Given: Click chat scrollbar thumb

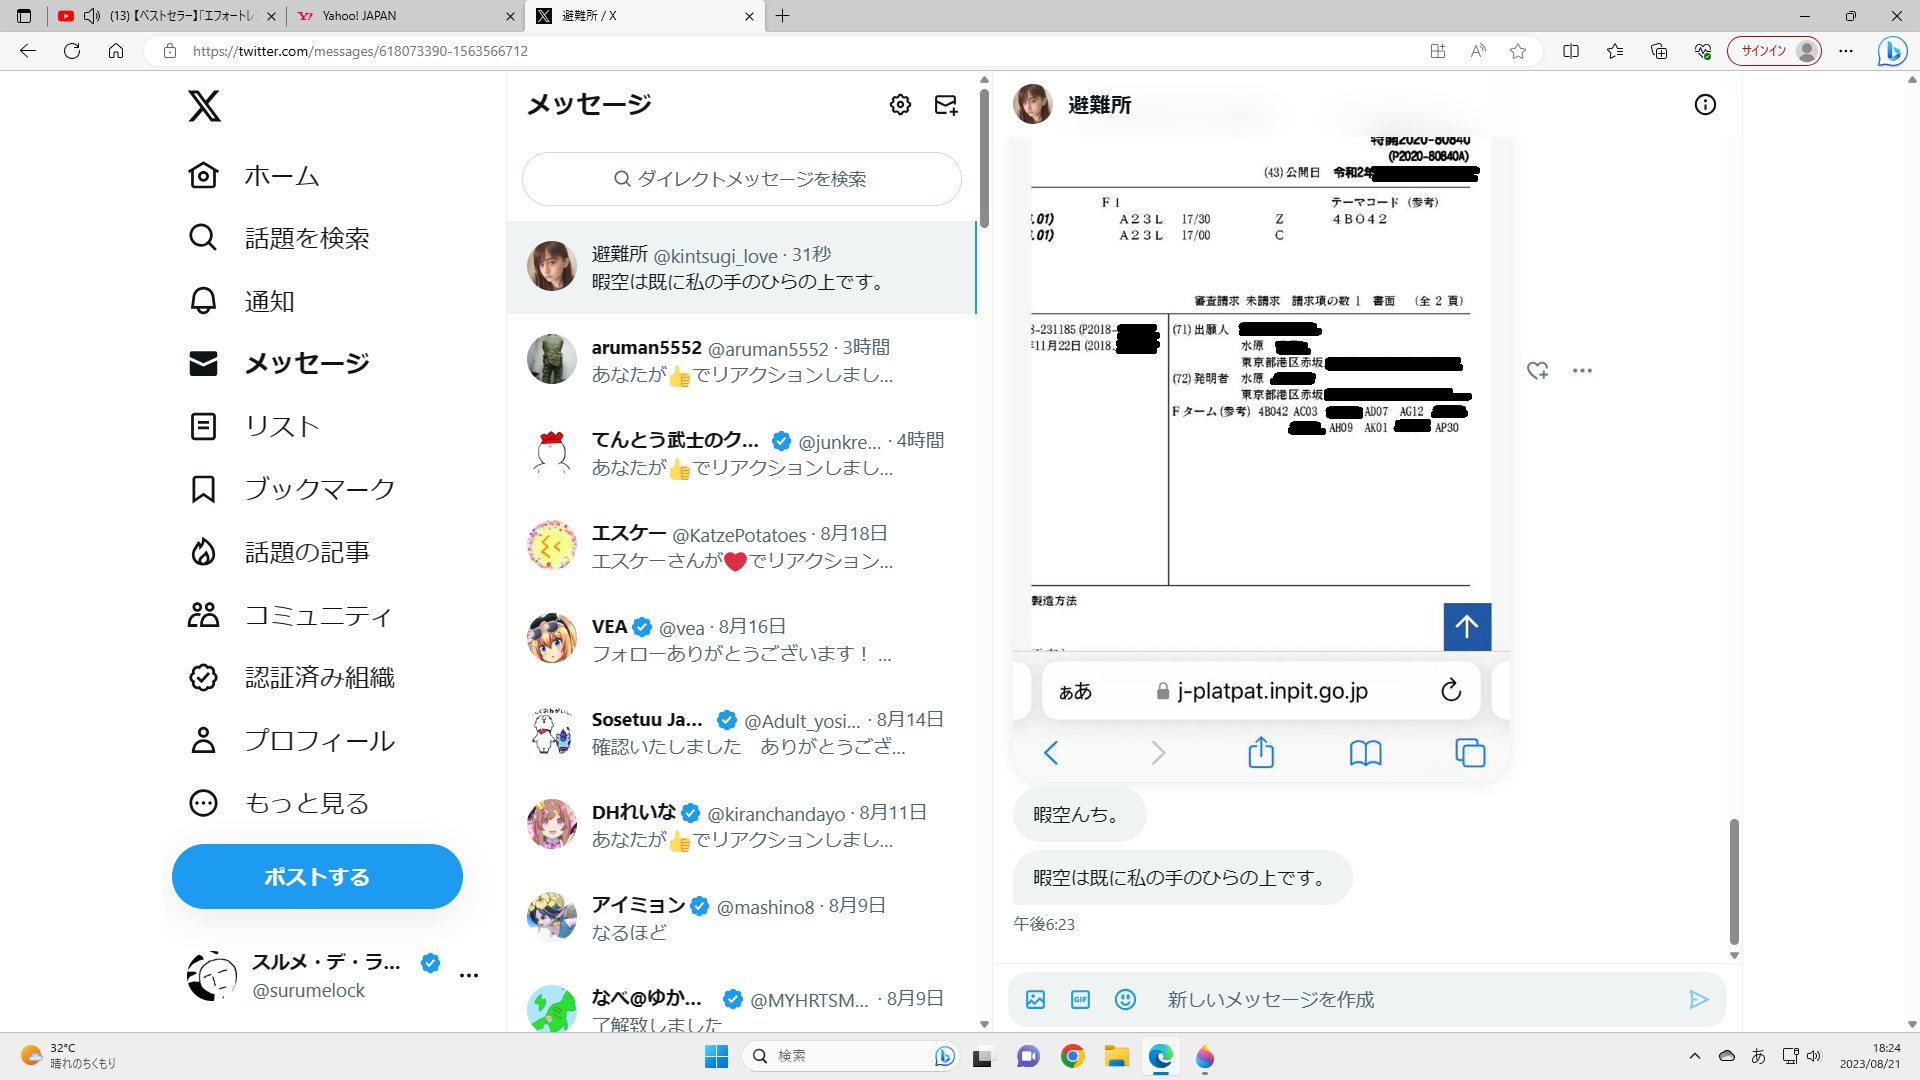Looking at the screenshot, I should click(1734, 880).
